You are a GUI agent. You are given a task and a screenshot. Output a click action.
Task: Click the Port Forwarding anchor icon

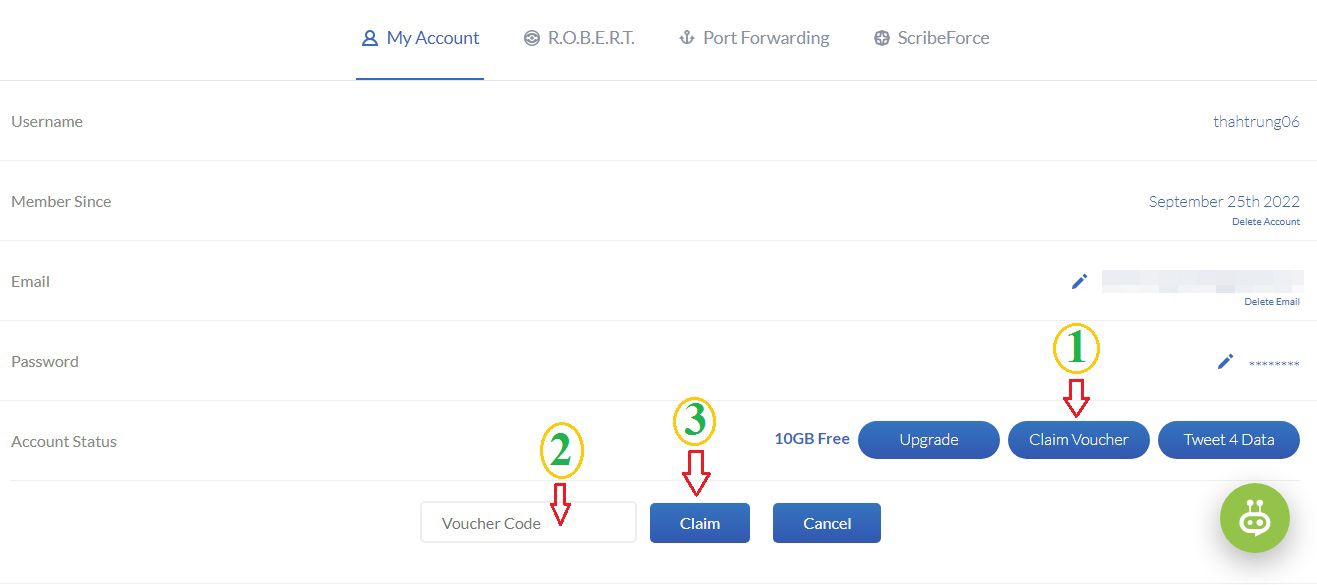point(686,38)
